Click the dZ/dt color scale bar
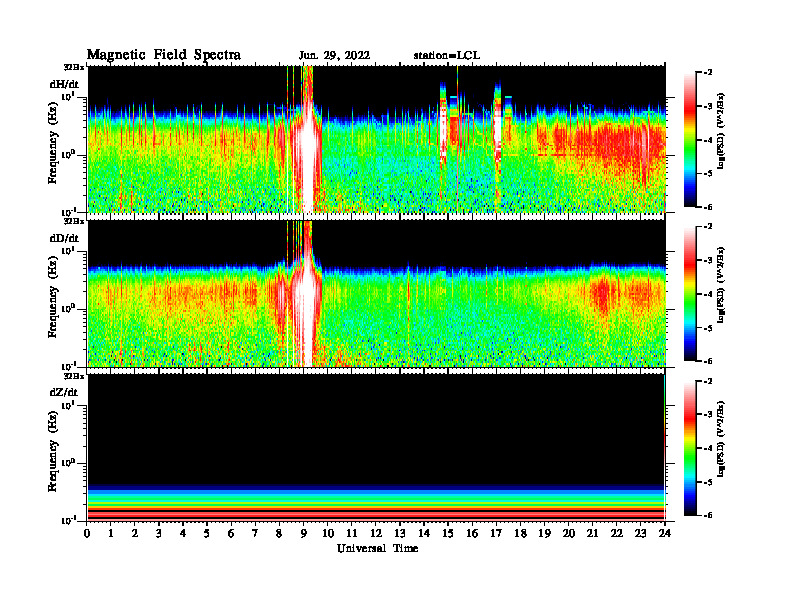The height and width of the screenshot is (612, 792). [x=690, y=448]
